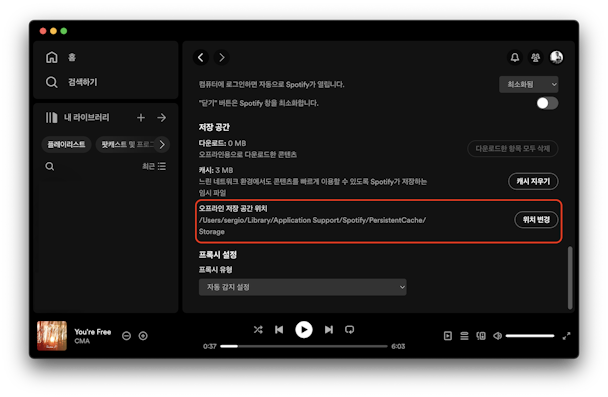Skip to previous track
This screenshot has width=608, height=397.
279,330
